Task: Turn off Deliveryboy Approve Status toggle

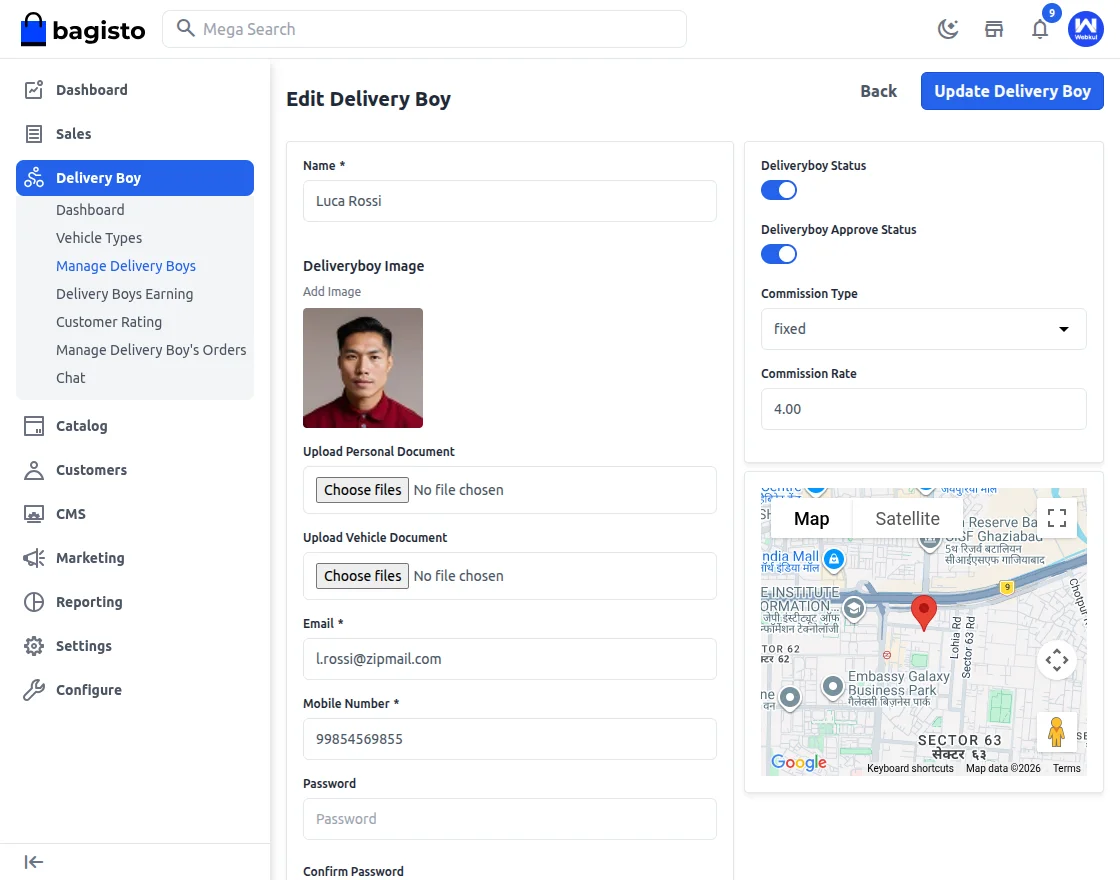Action: coord(779,254)
